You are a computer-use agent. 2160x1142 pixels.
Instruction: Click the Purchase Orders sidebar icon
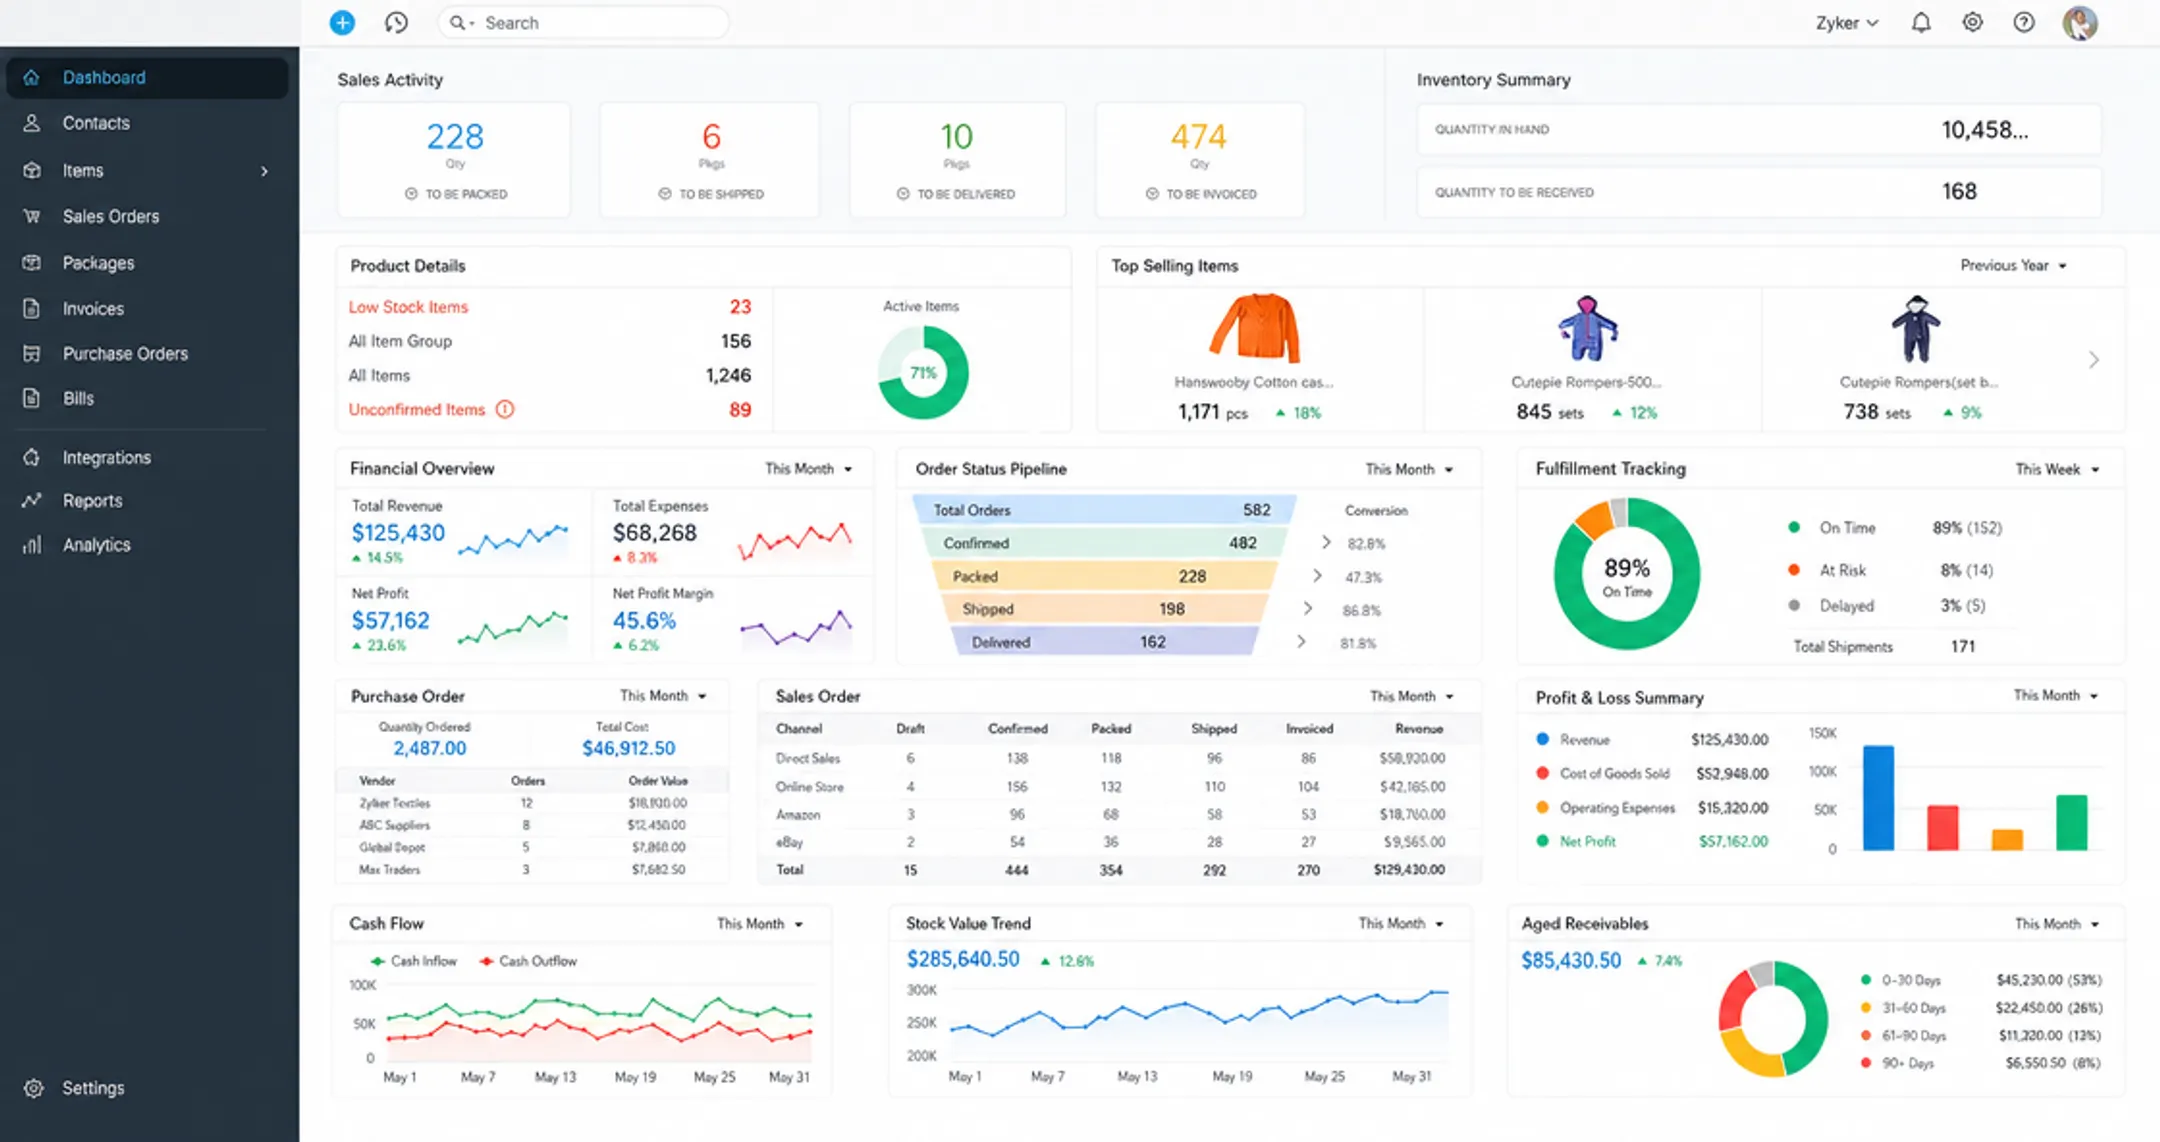[x=32, y=353]
